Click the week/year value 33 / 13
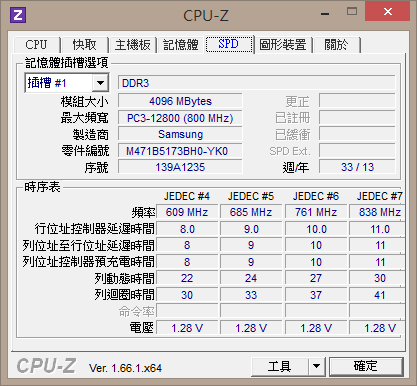 [357, 167]
